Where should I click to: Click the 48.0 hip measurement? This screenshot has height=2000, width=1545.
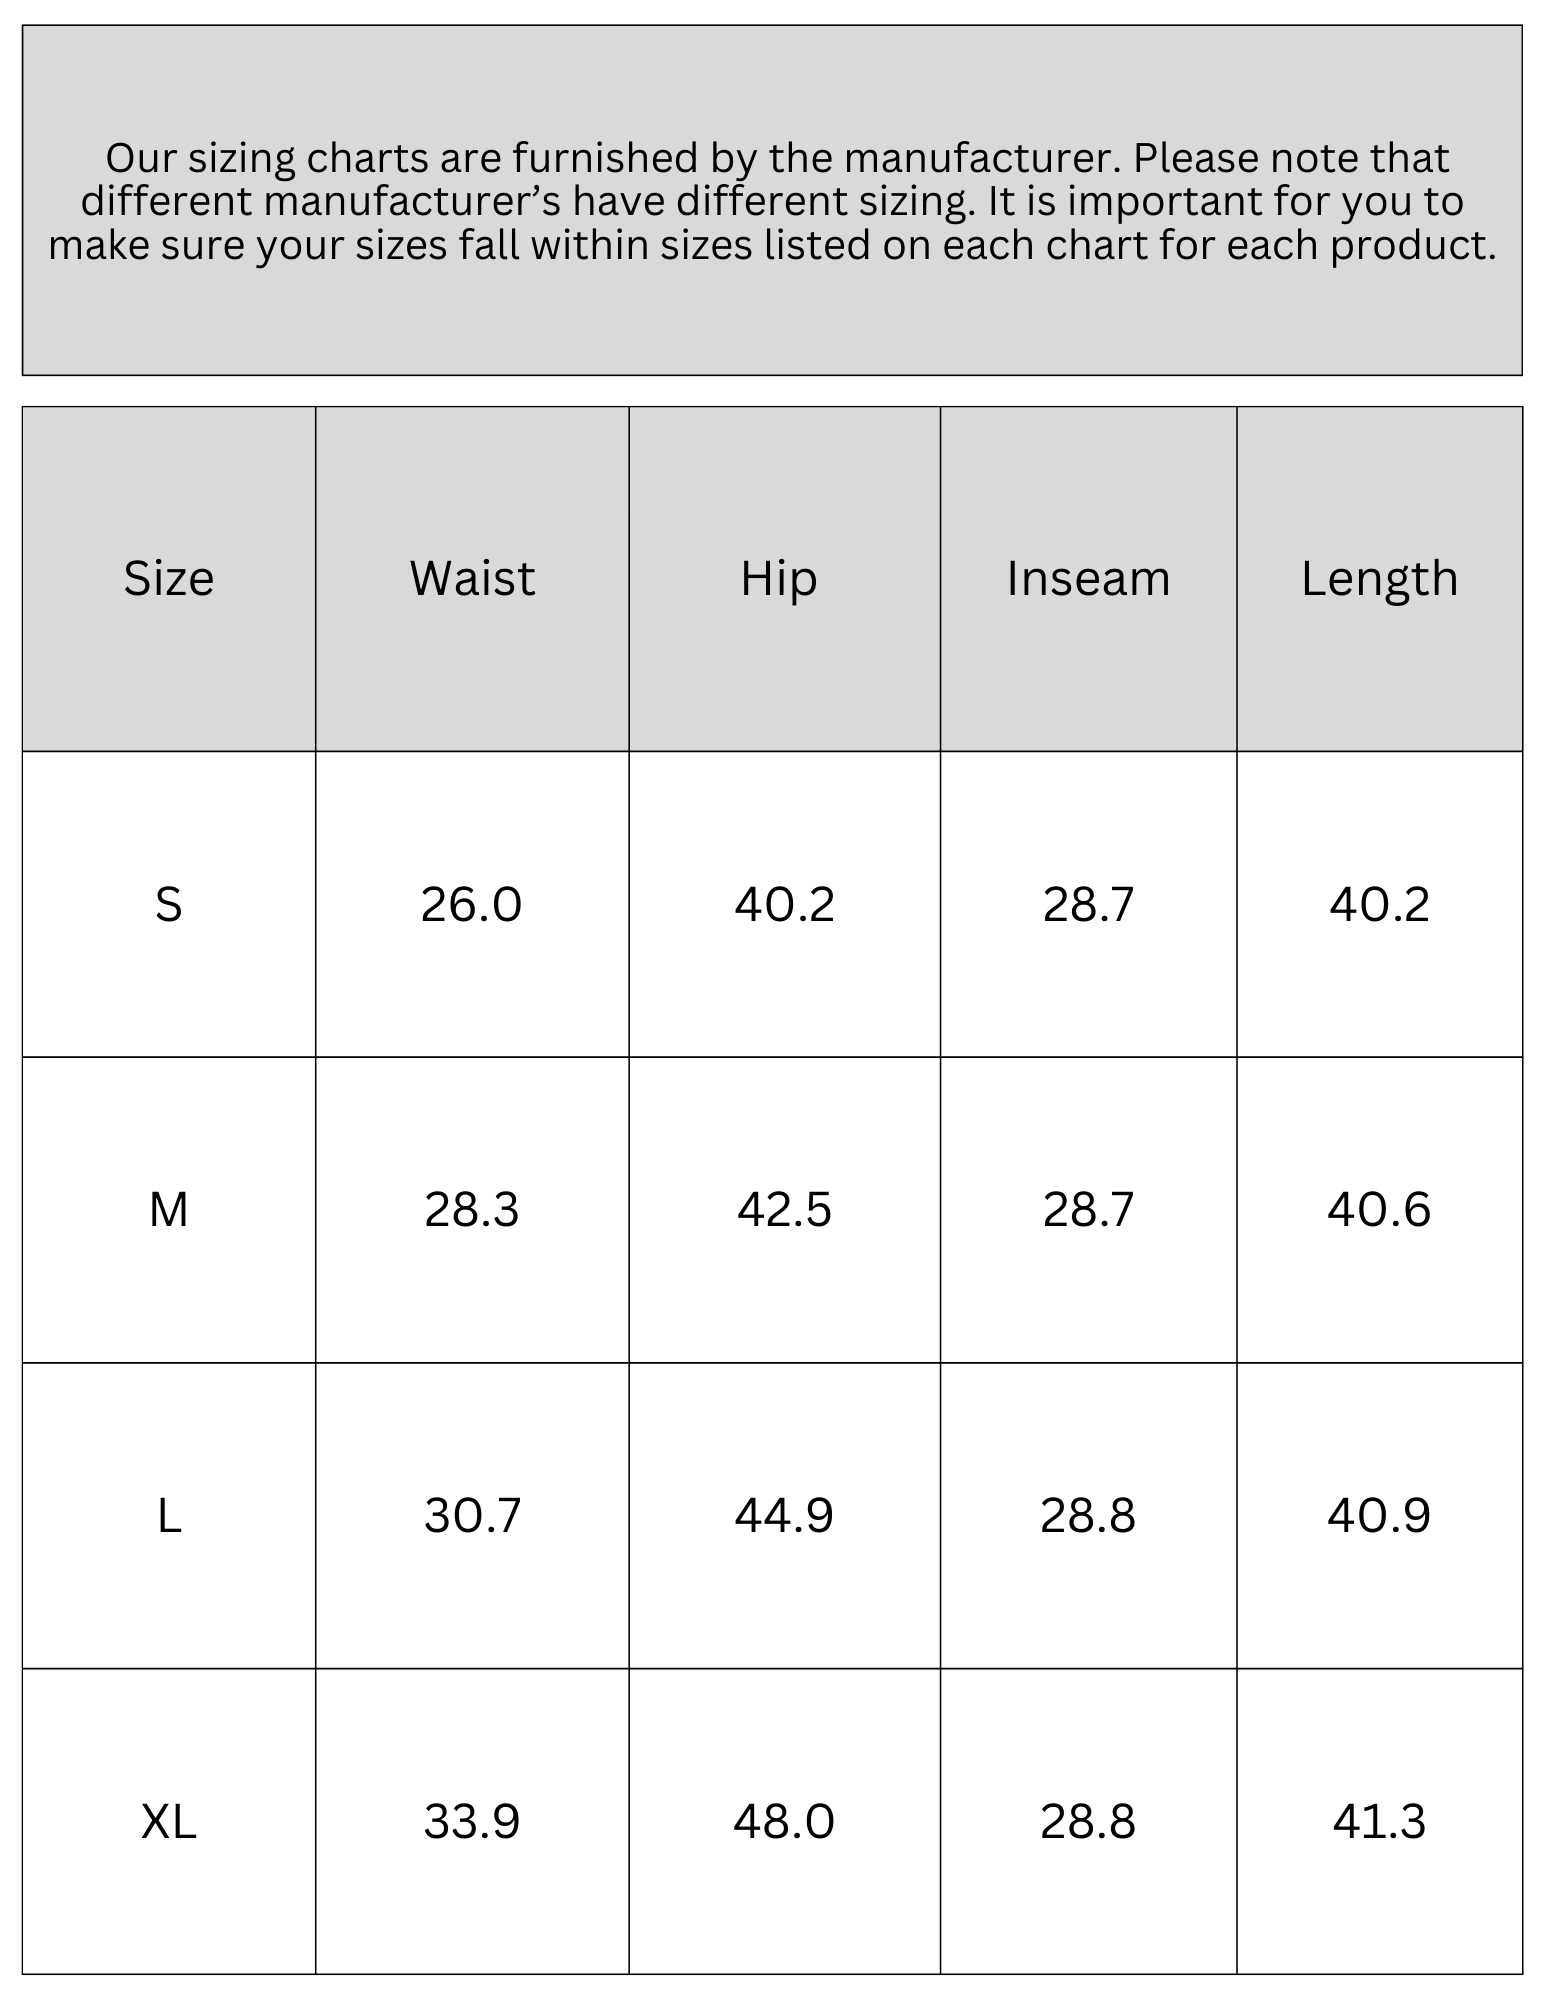784,1821
